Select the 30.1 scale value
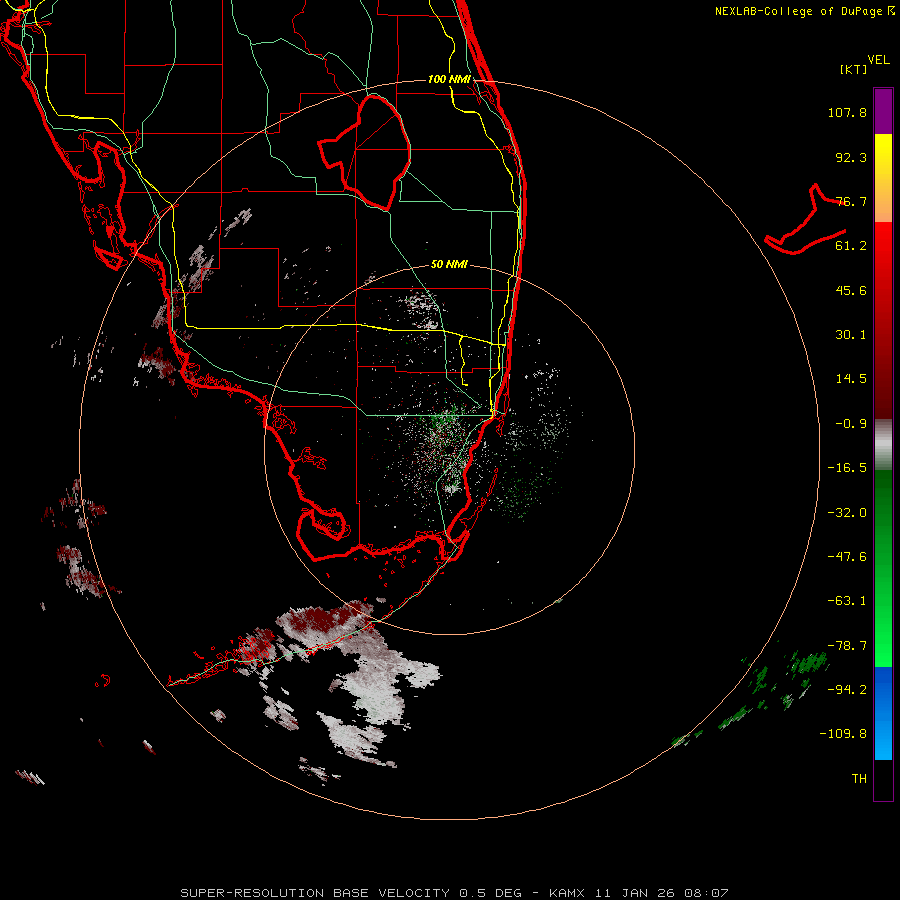 tap(851, 335)
